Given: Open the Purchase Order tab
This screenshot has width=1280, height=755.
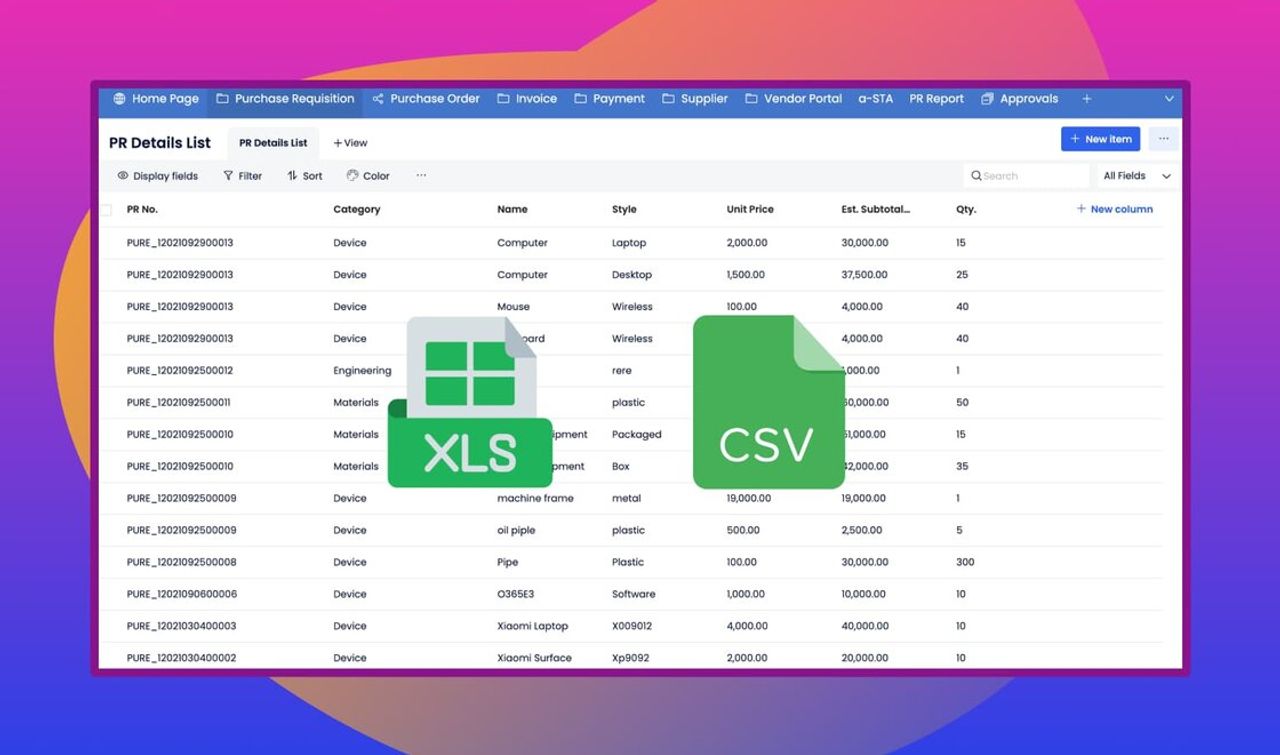Looking at the screenshot, I should (426, 99).
